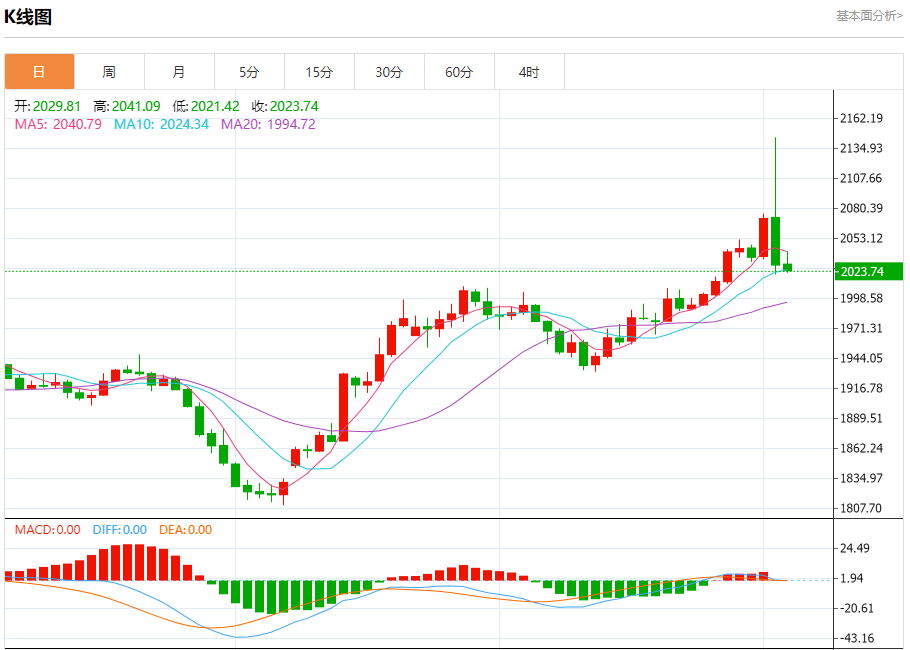The height and width of the screenshot is (650, 910).
Task: Click the 1807.70 price axis label
Action: click(x=861, y=508)
